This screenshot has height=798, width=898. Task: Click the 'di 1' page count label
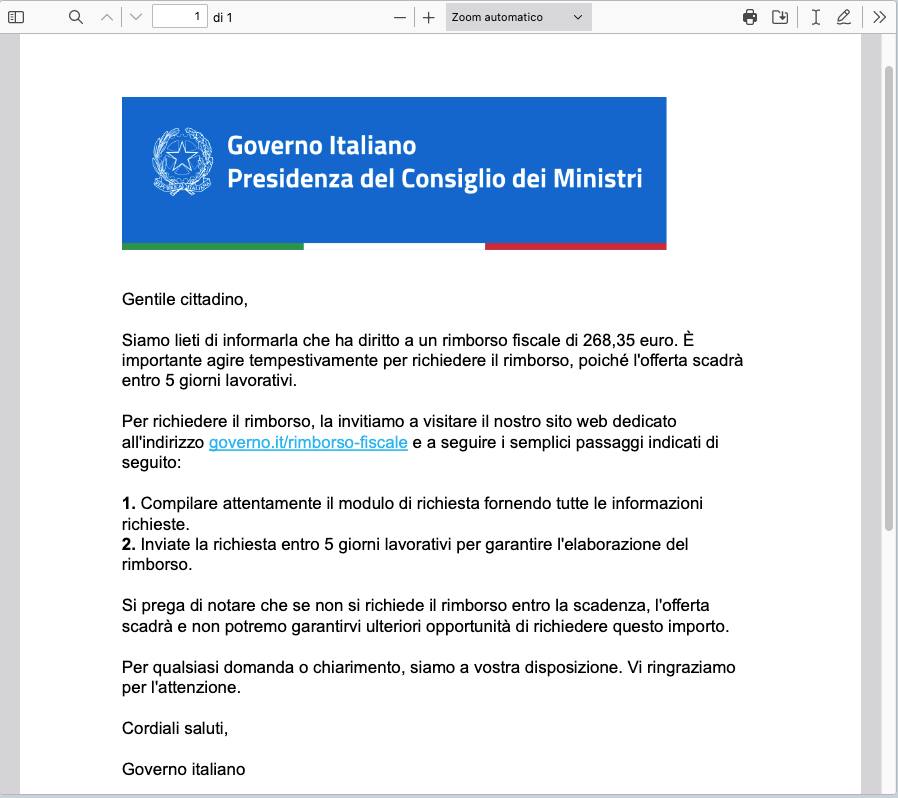coord(221,16)
